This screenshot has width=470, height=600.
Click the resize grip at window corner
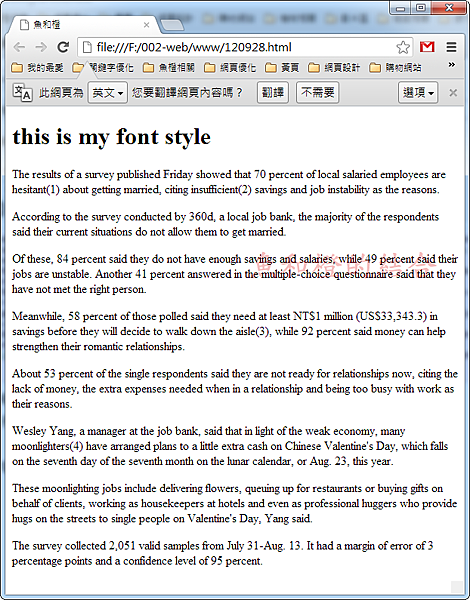tap(457, 586)
